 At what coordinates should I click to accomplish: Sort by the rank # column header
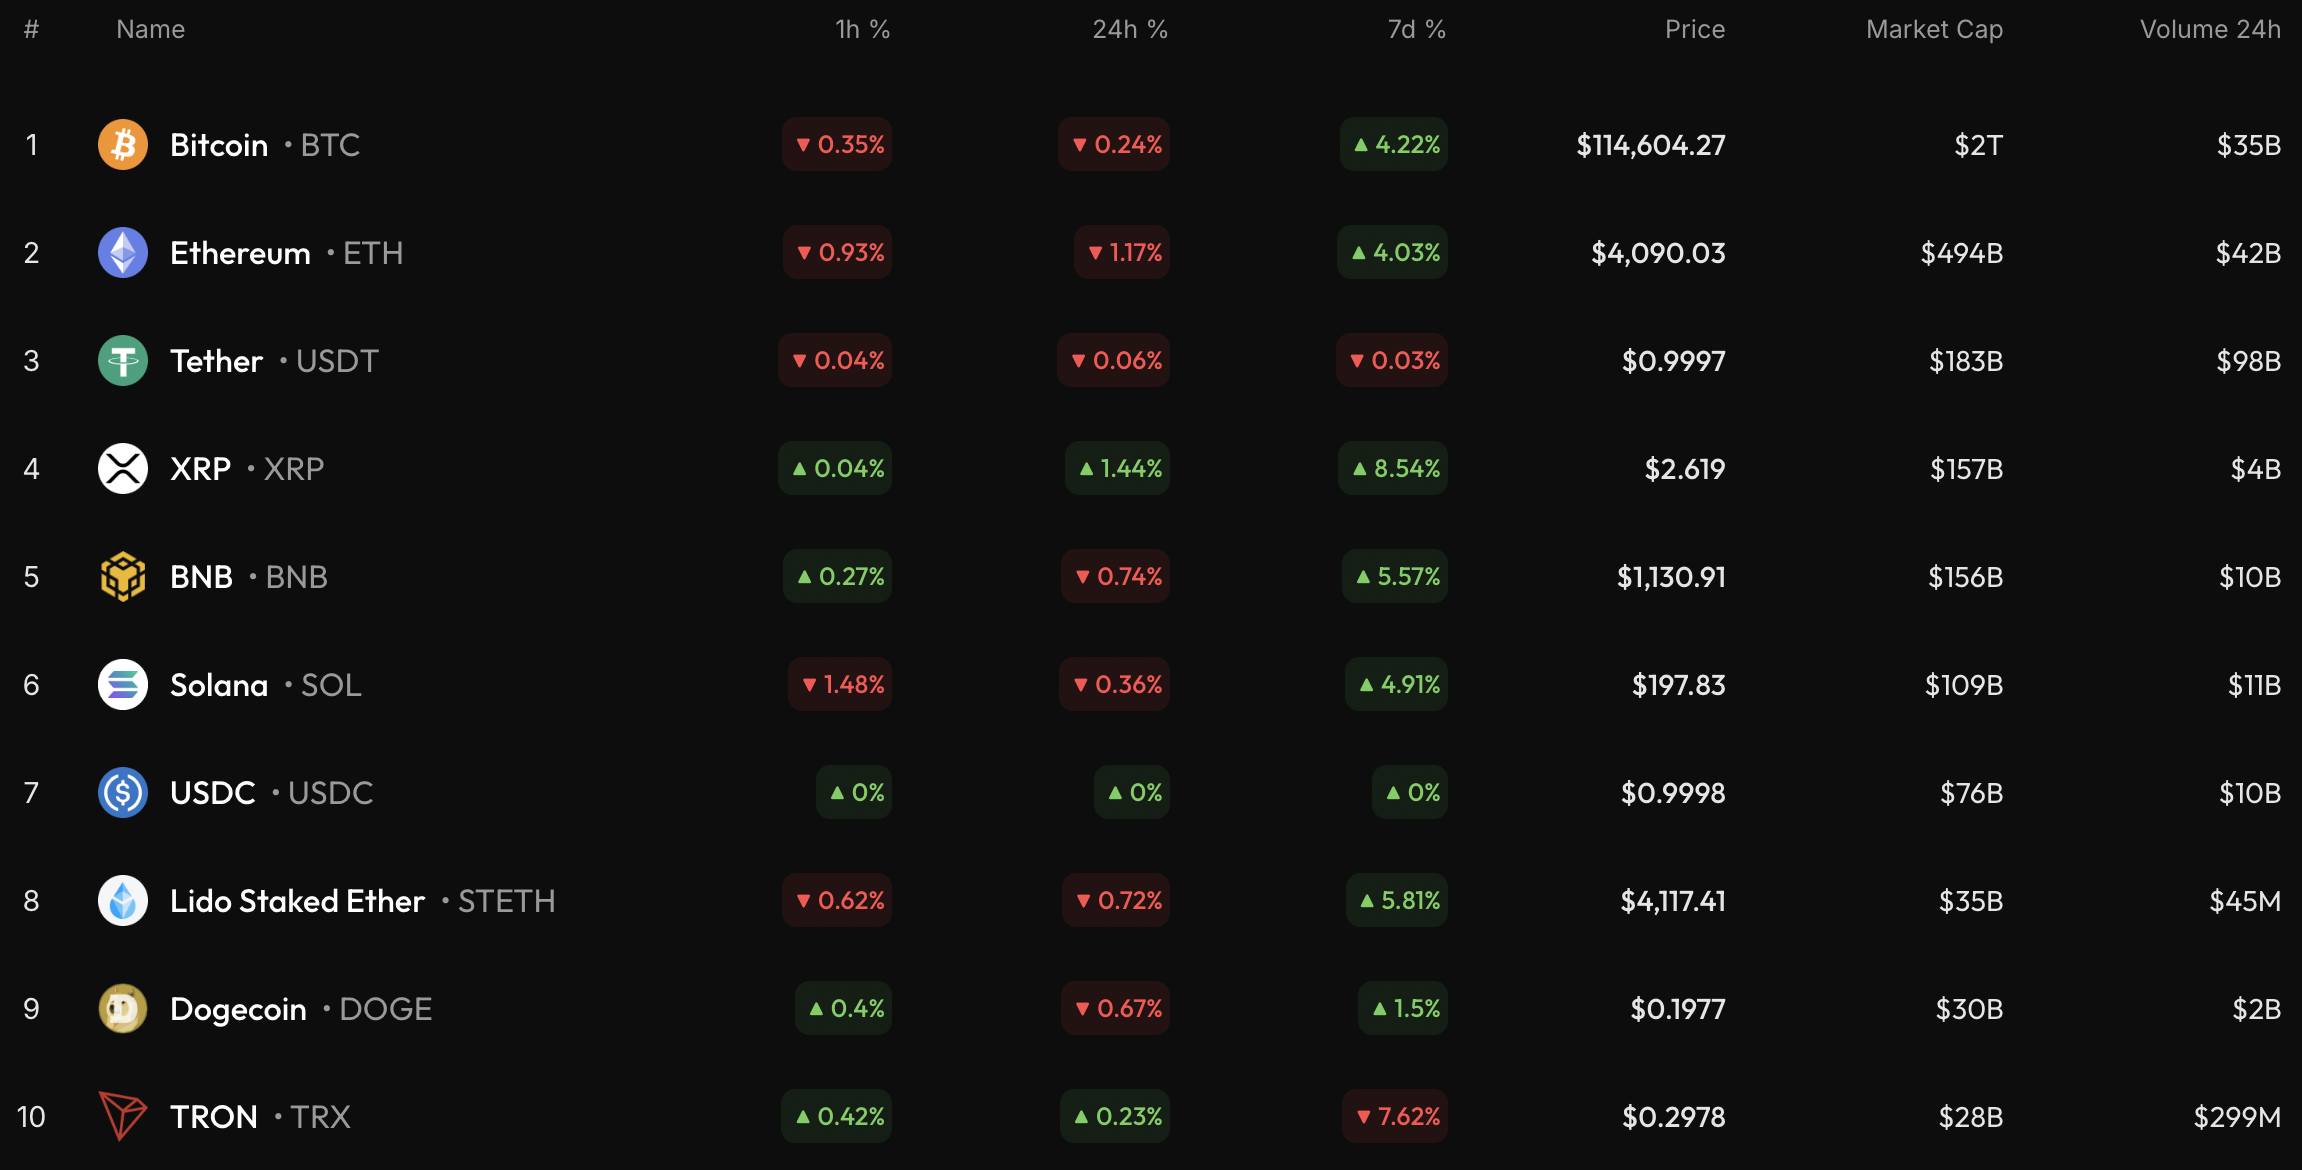[x=31, y=30]
